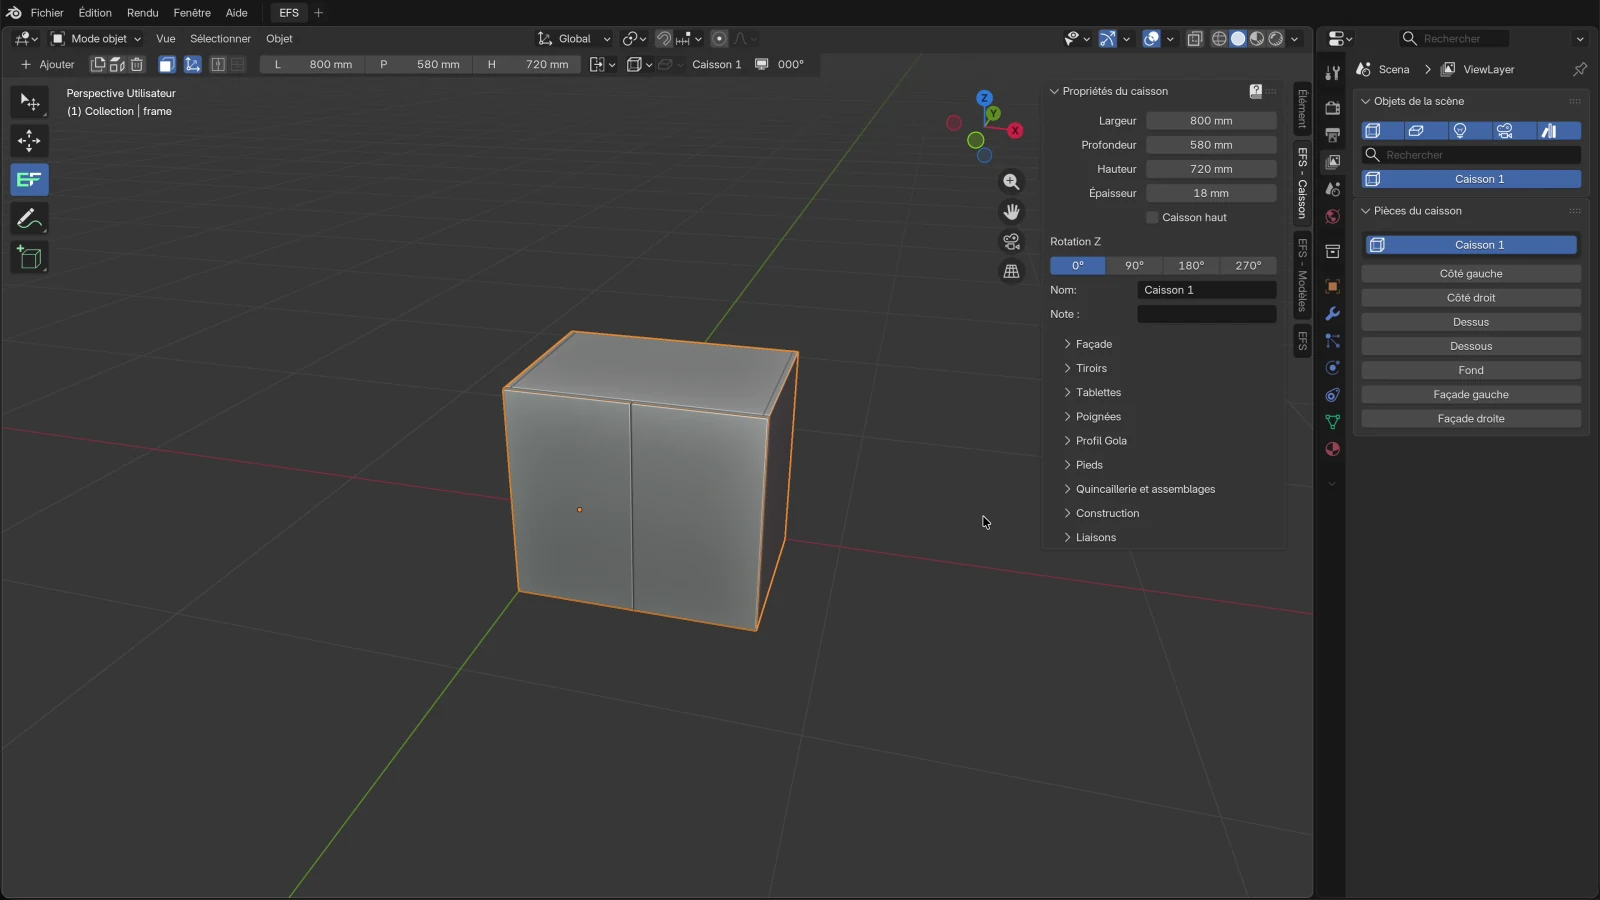Switch to wireframe shading mode

(x=1219, y=39)
